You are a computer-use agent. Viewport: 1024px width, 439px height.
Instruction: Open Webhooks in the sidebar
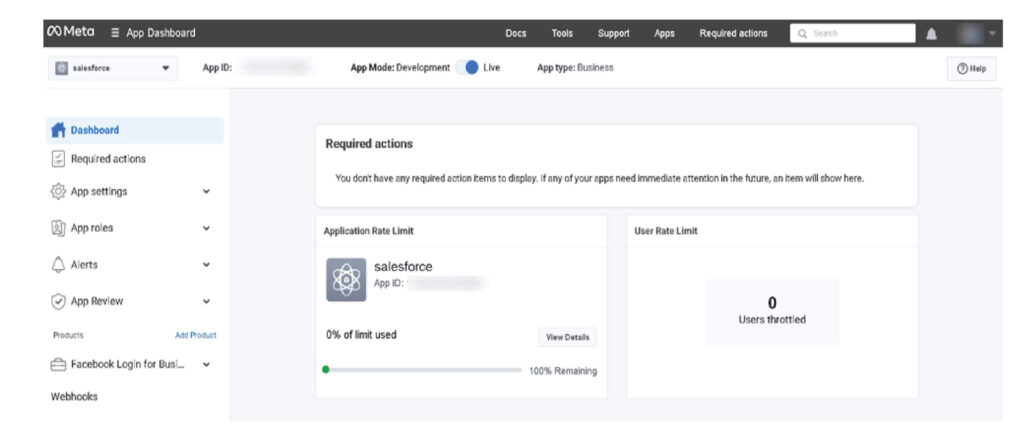coord(74,397)
